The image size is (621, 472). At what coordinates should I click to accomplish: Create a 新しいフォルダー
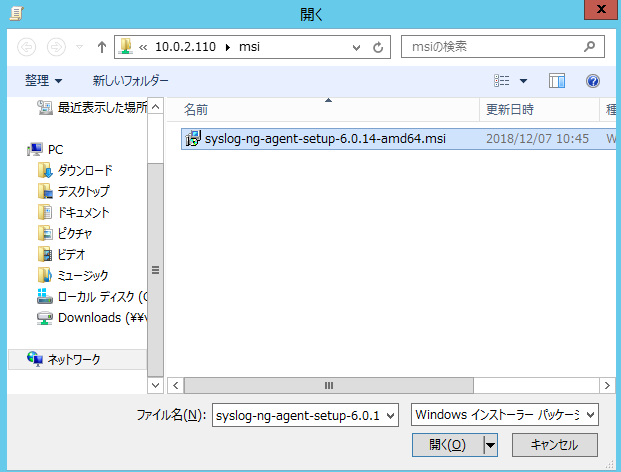(x=130, y=80)
